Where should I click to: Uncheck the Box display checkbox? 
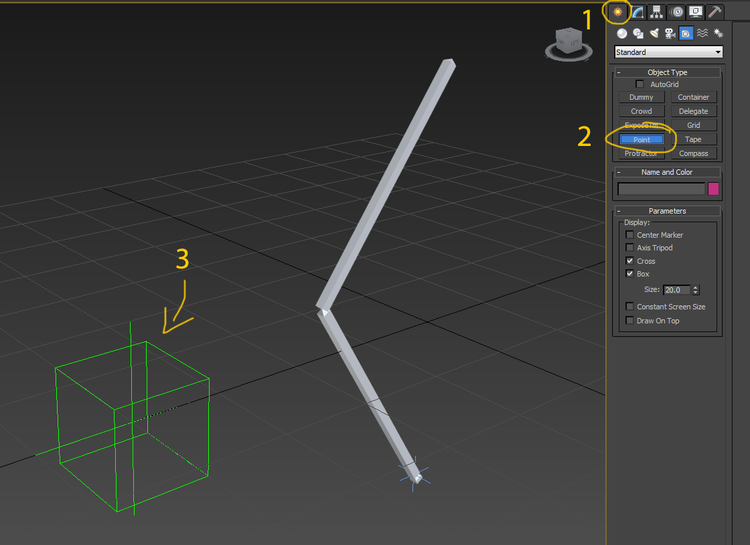[x=629, y=274]
